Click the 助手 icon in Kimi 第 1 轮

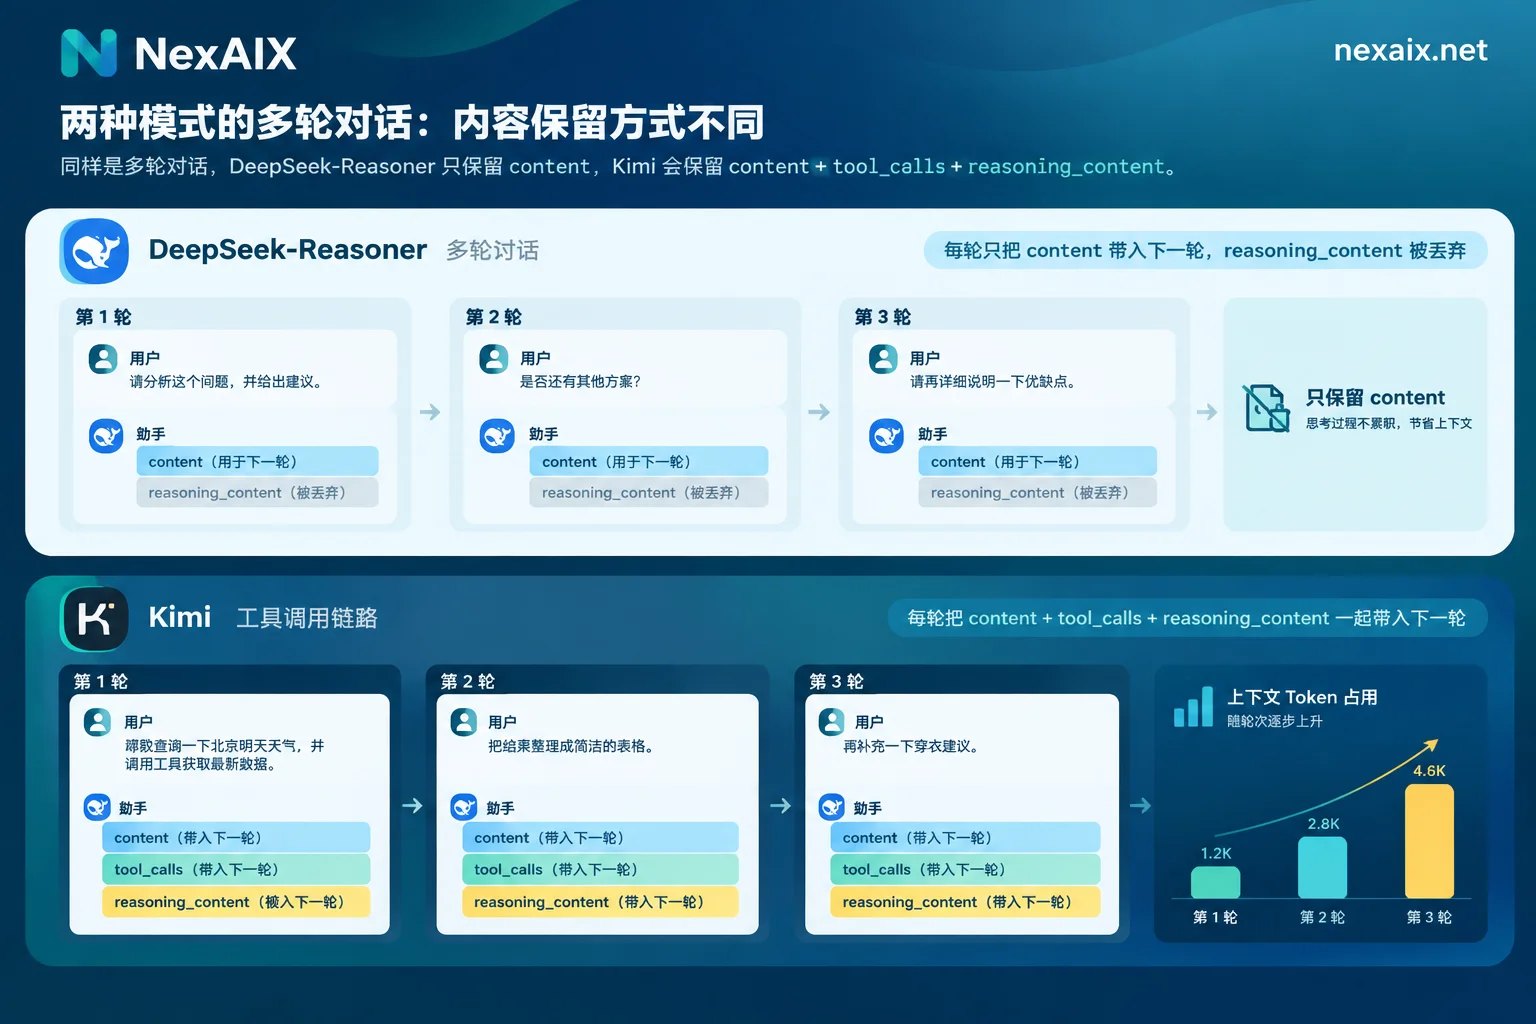(x=97, y=807)
